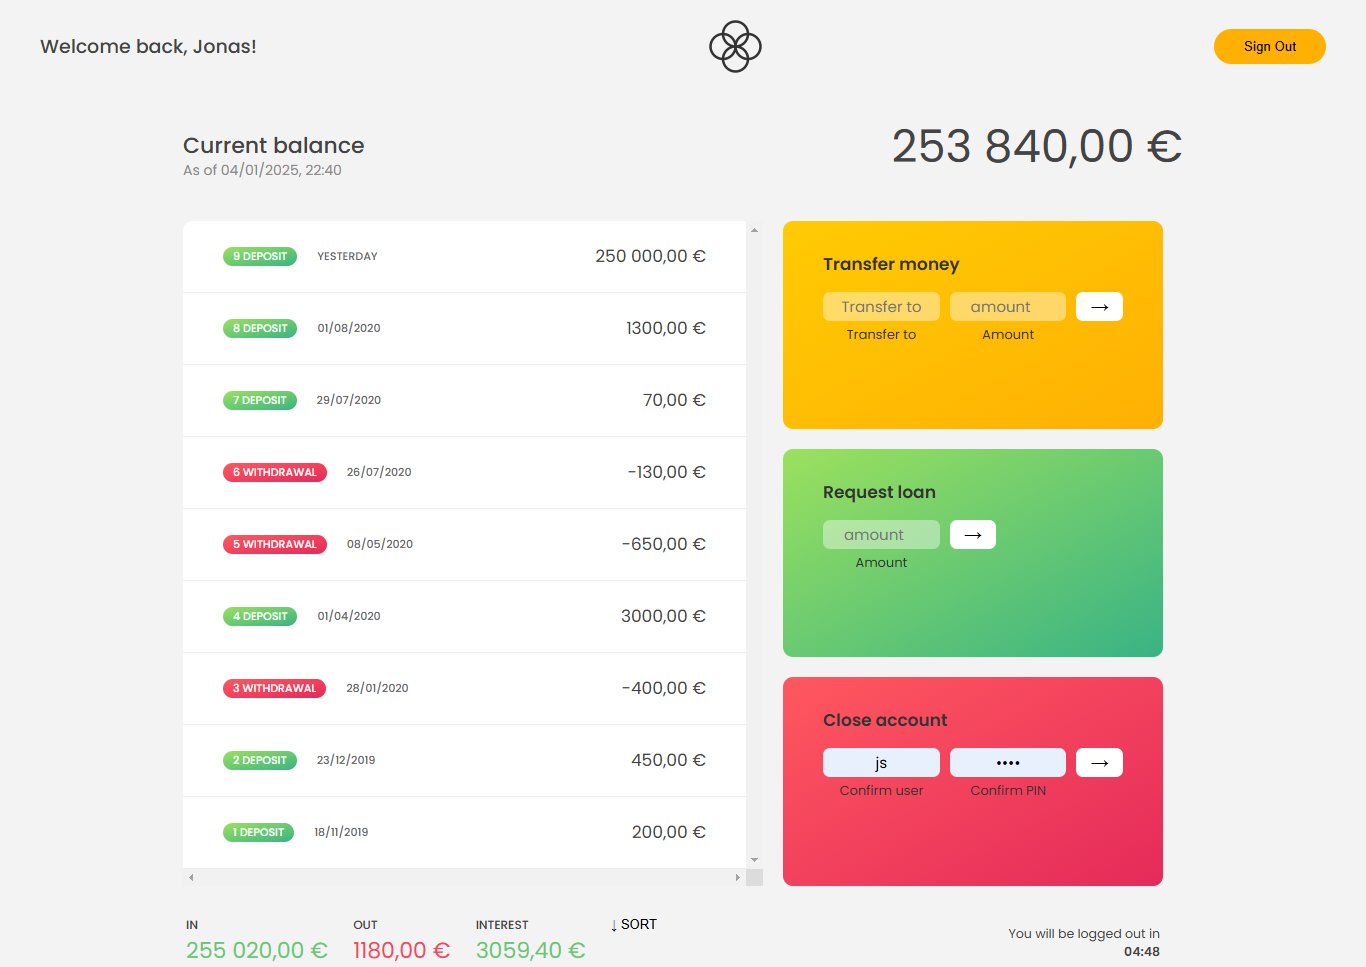This screenshot has width=1366, height=967.
Task: Click the 3000,00 € deposit amount
Action: 663,616
